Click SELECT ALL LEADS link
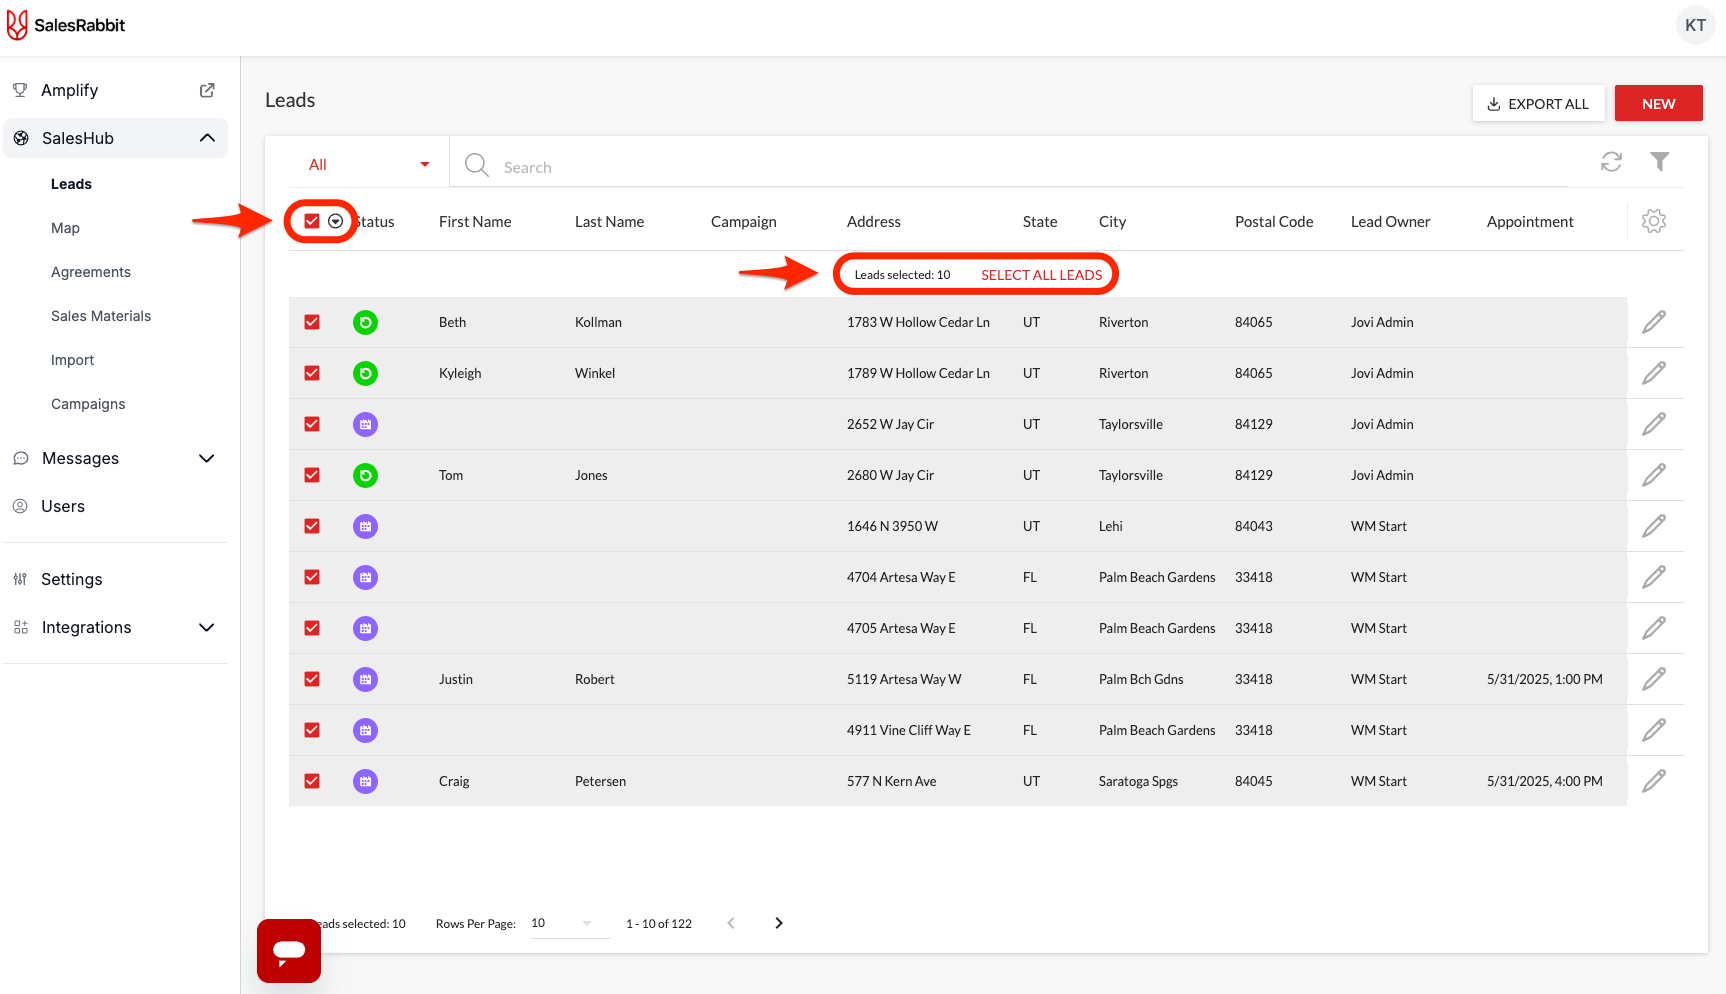 (1041, 275)
